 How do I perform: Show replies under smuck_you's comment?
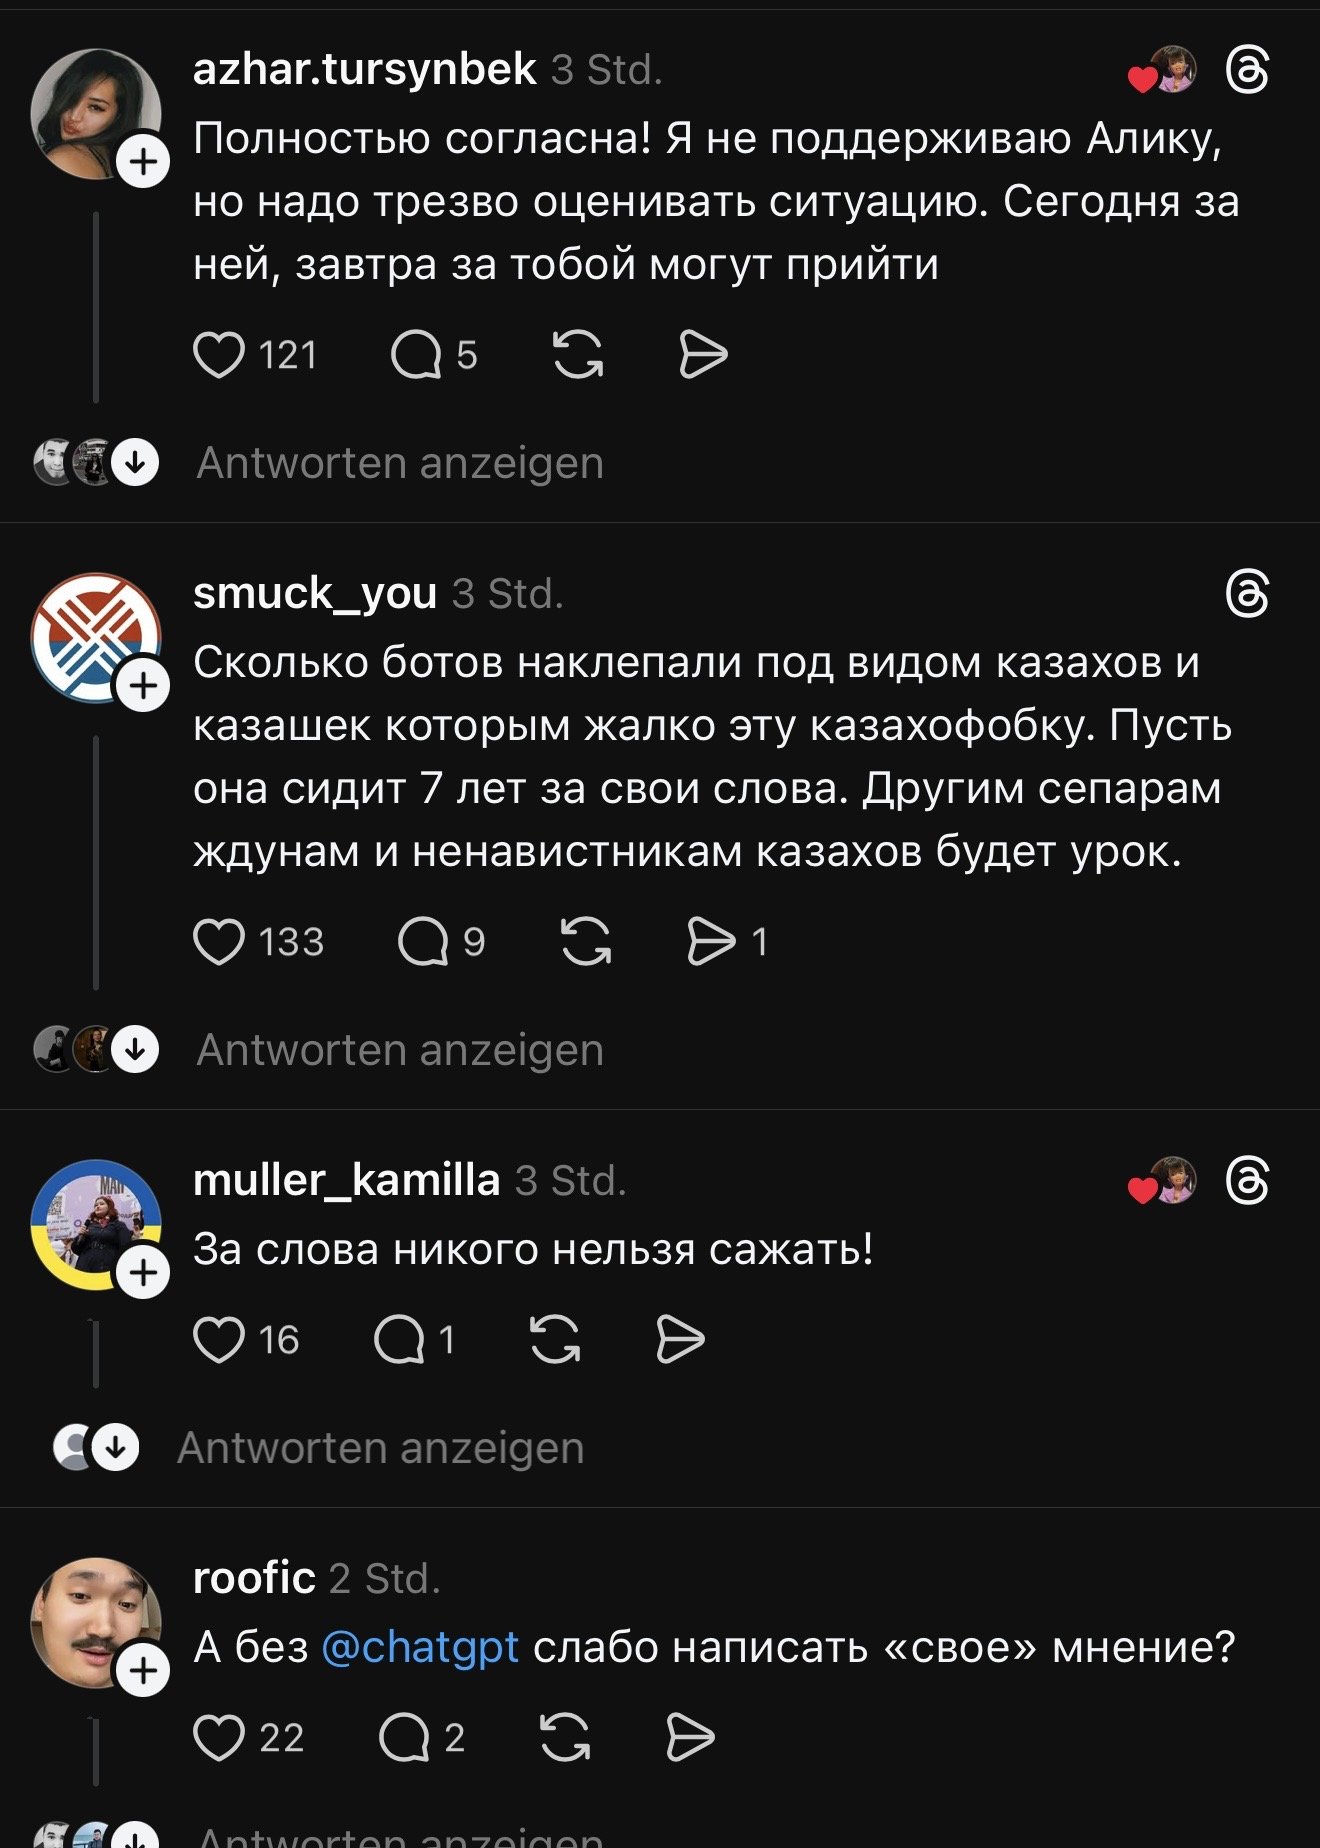400,1050
